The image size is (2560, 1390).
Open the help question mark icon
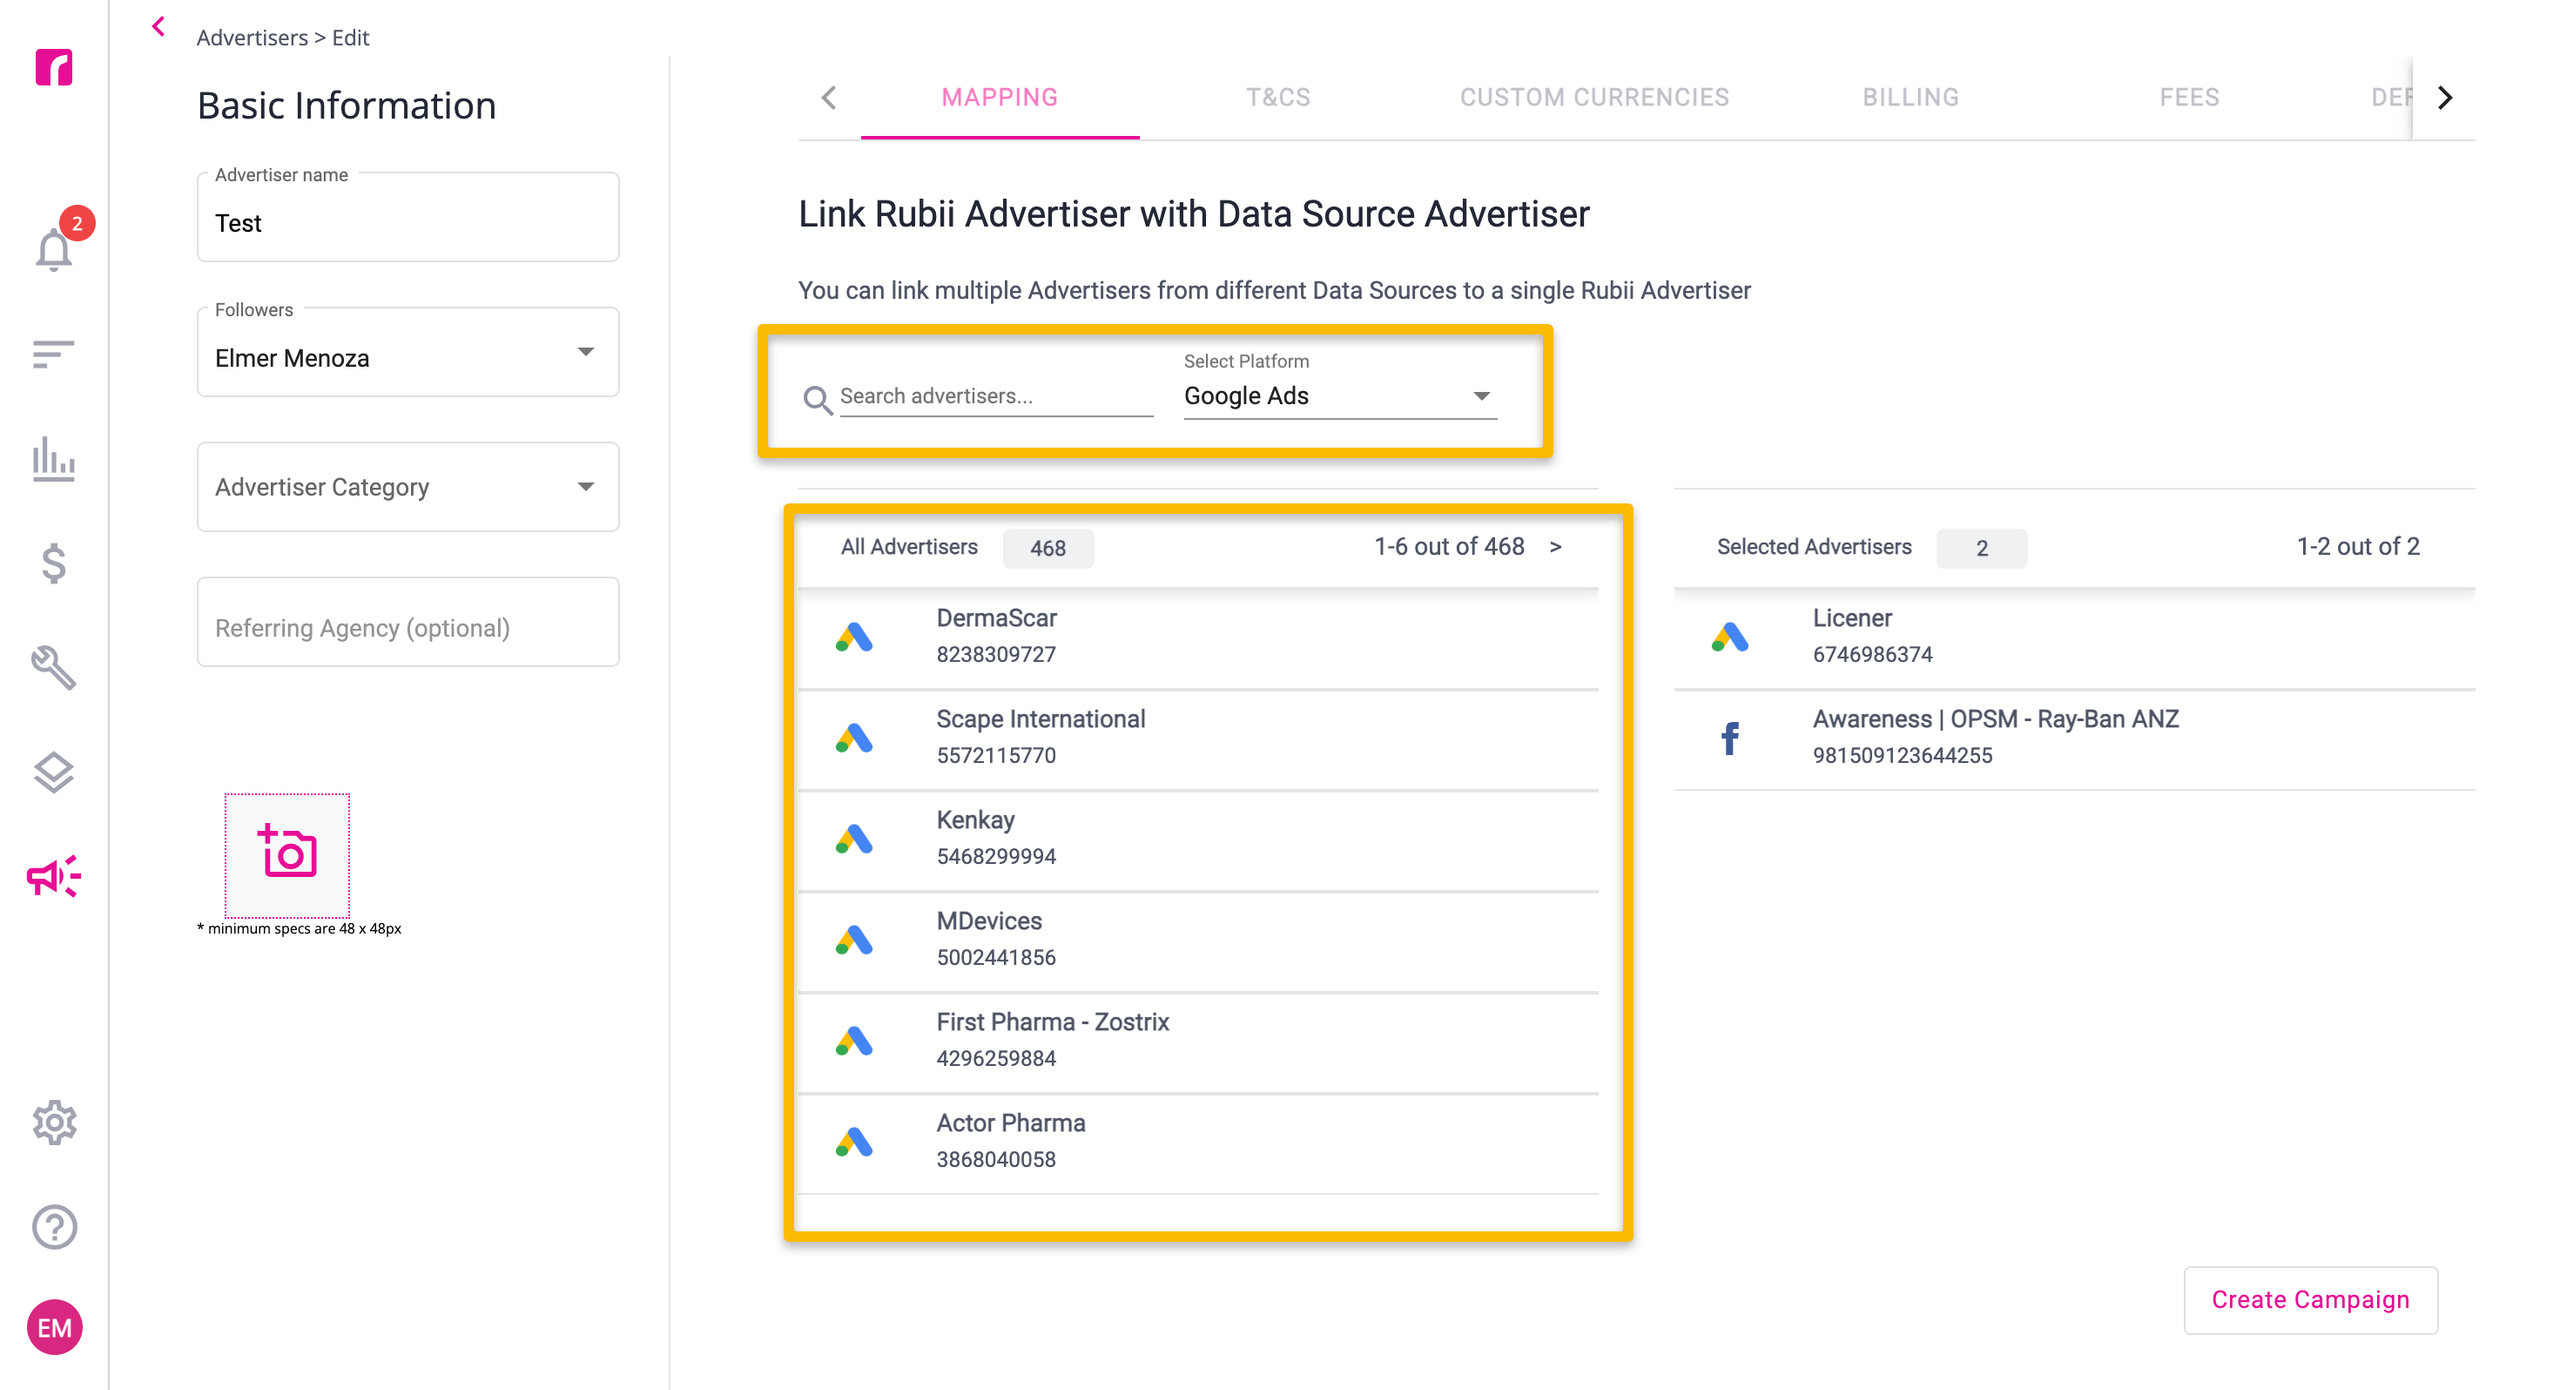[x=54, y=1227]
